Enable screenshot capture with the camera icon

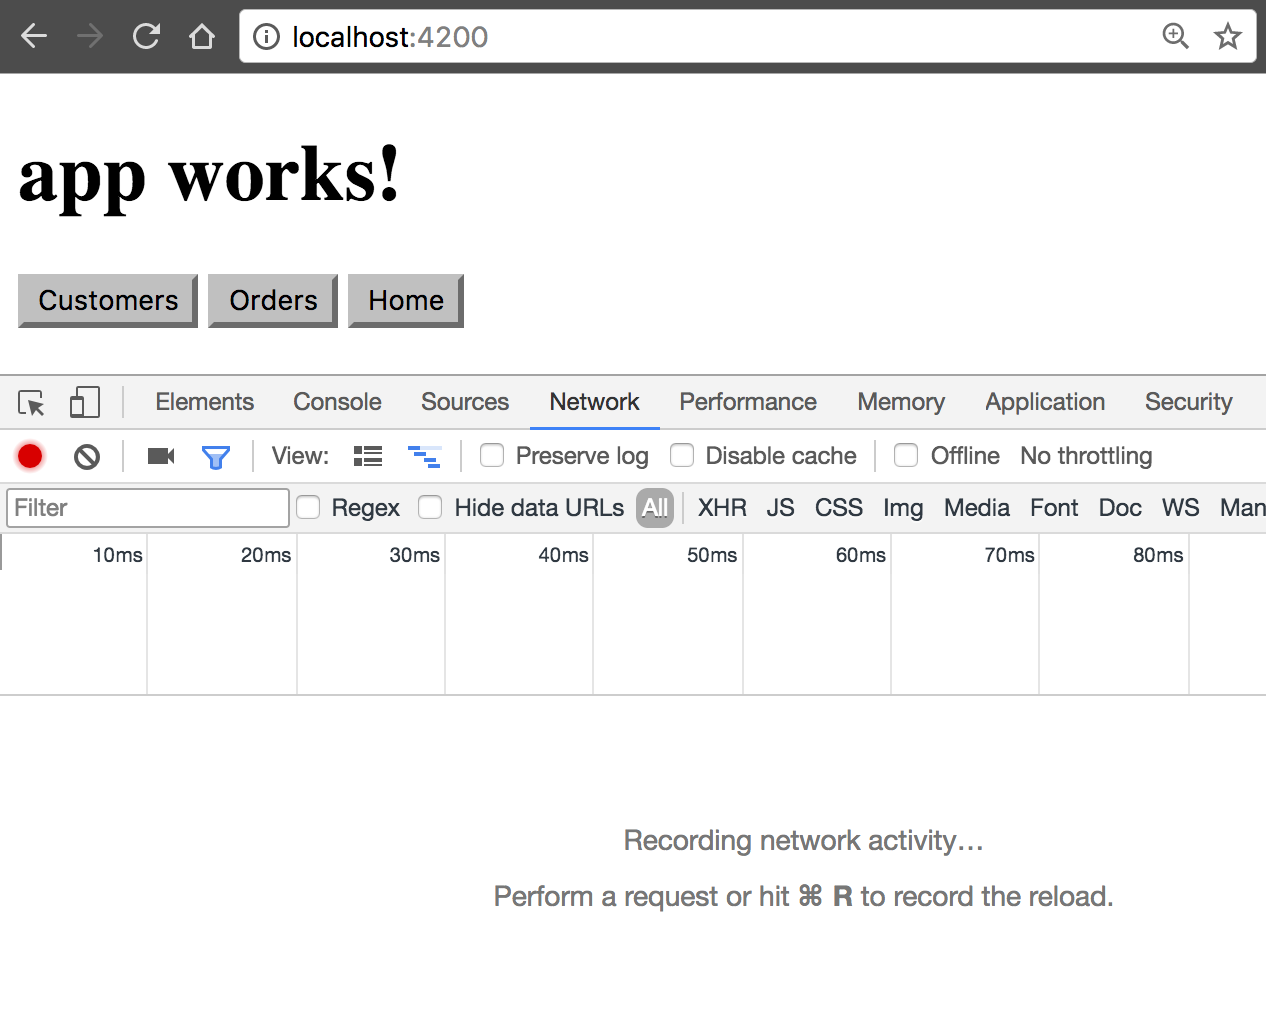click(x=160, y=455)
